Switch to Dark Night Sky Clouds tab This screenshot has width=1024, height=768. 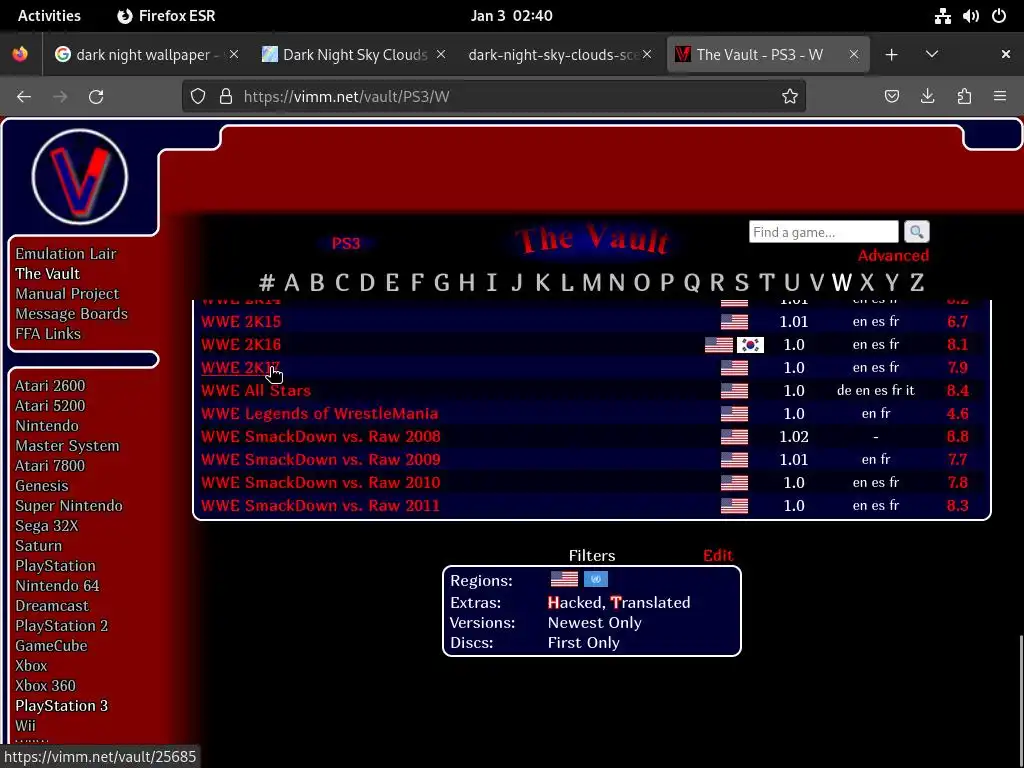tap(353, 55)
